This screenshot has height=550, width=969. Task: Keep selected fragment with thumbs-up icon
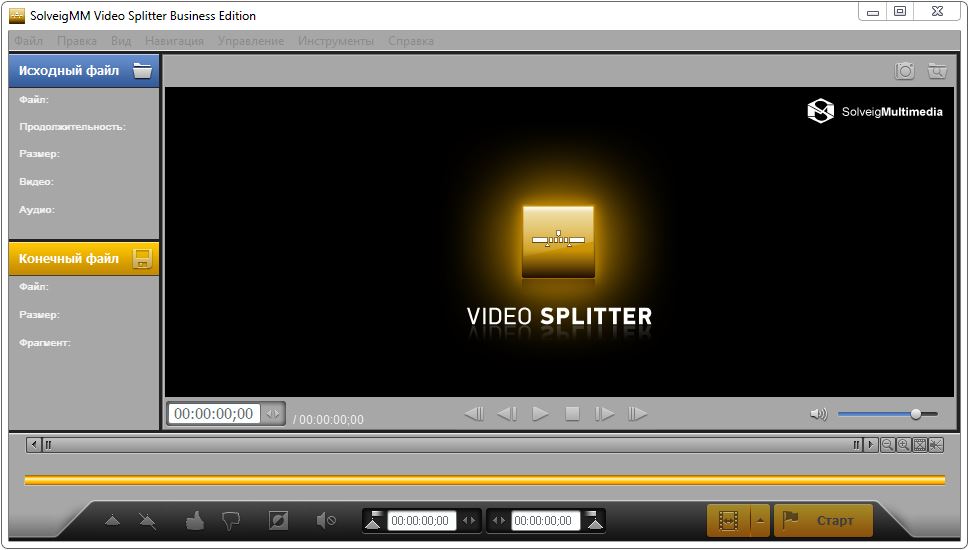tap(195, 520)
